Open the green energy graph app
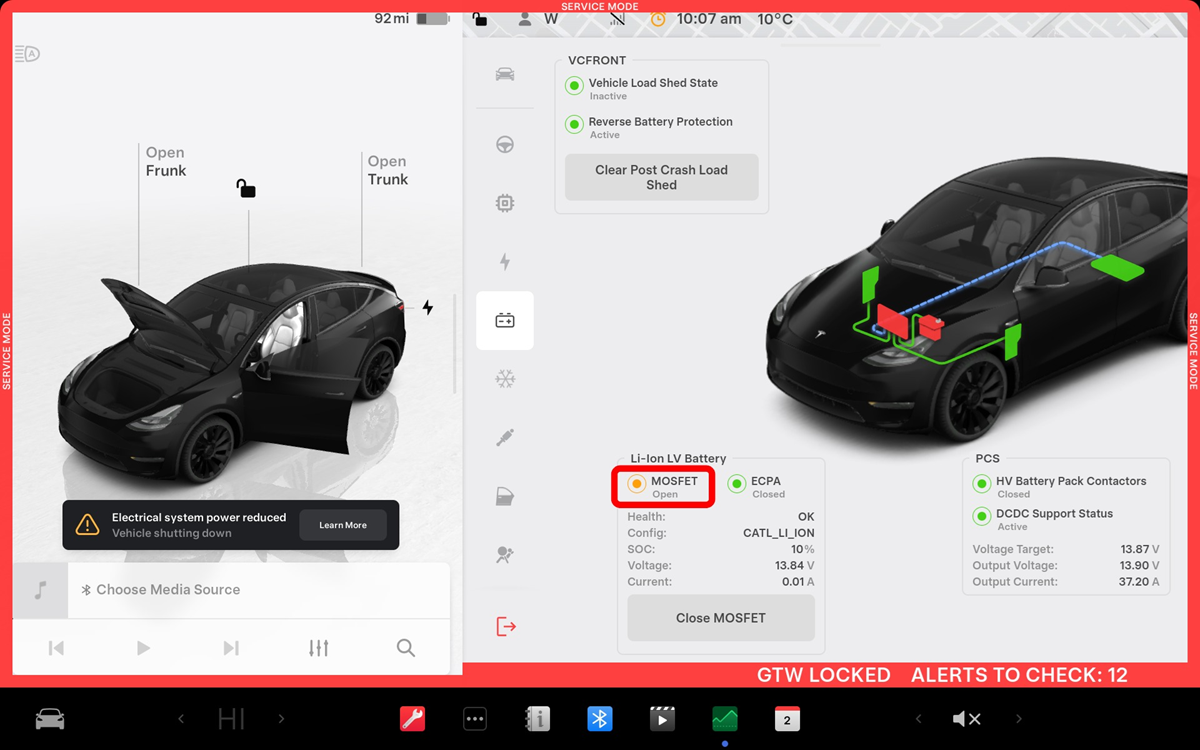Image resolution: width=1200 pixels, height=750 pixels. click(x=724, y=719)
